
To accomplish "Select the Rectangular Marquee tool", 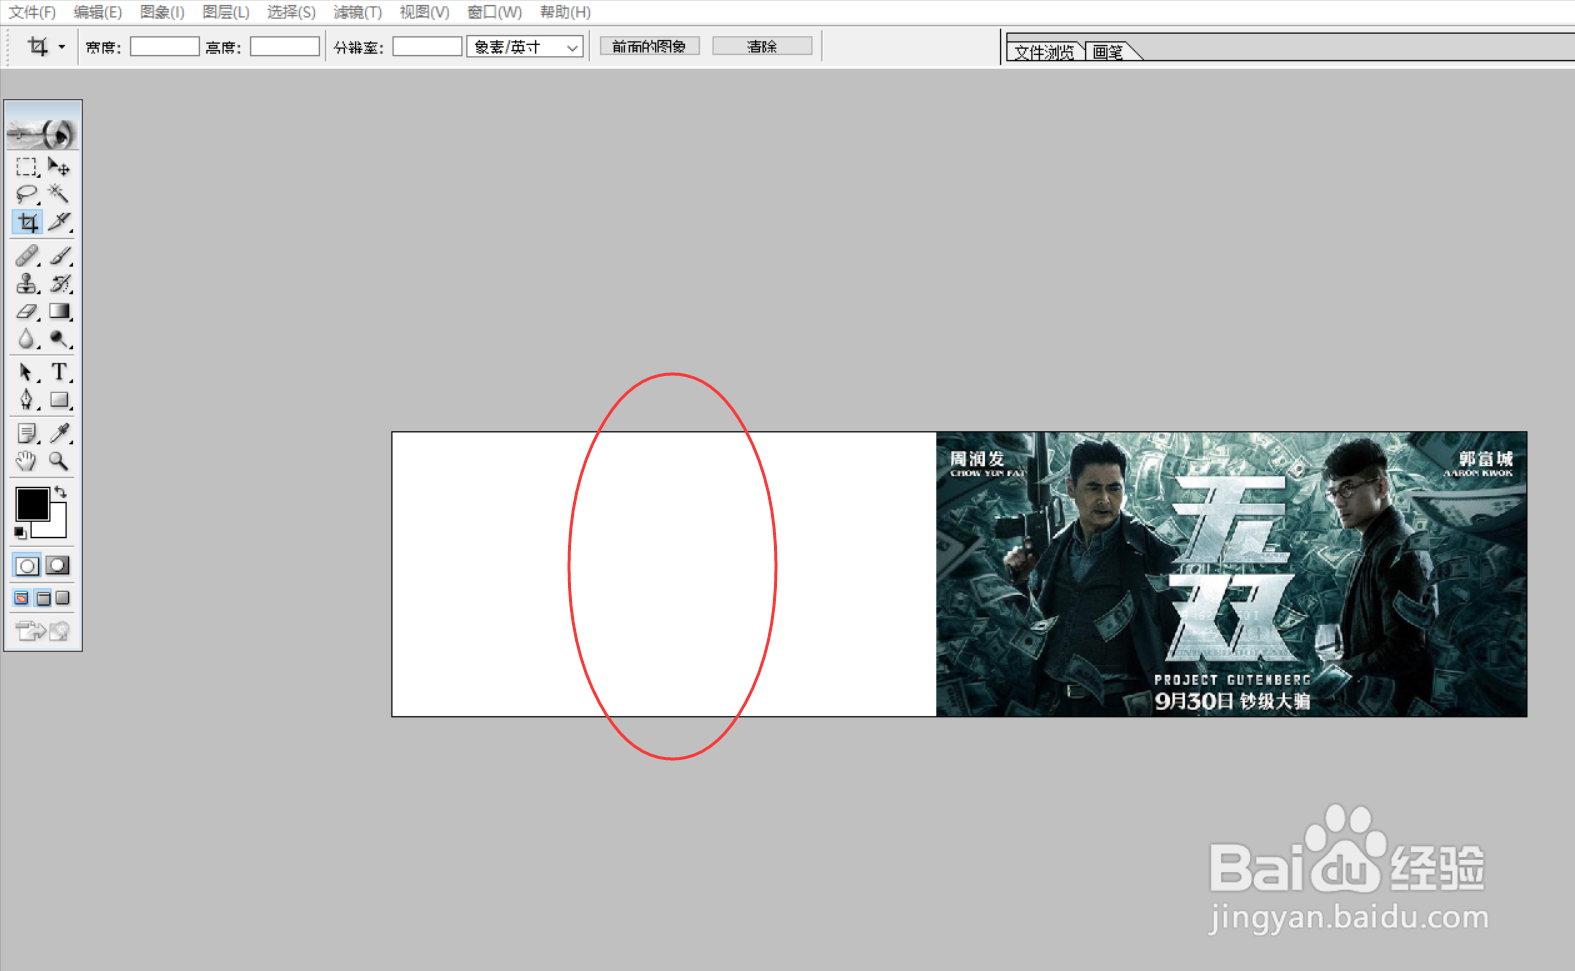I will [x=27, y=167].
